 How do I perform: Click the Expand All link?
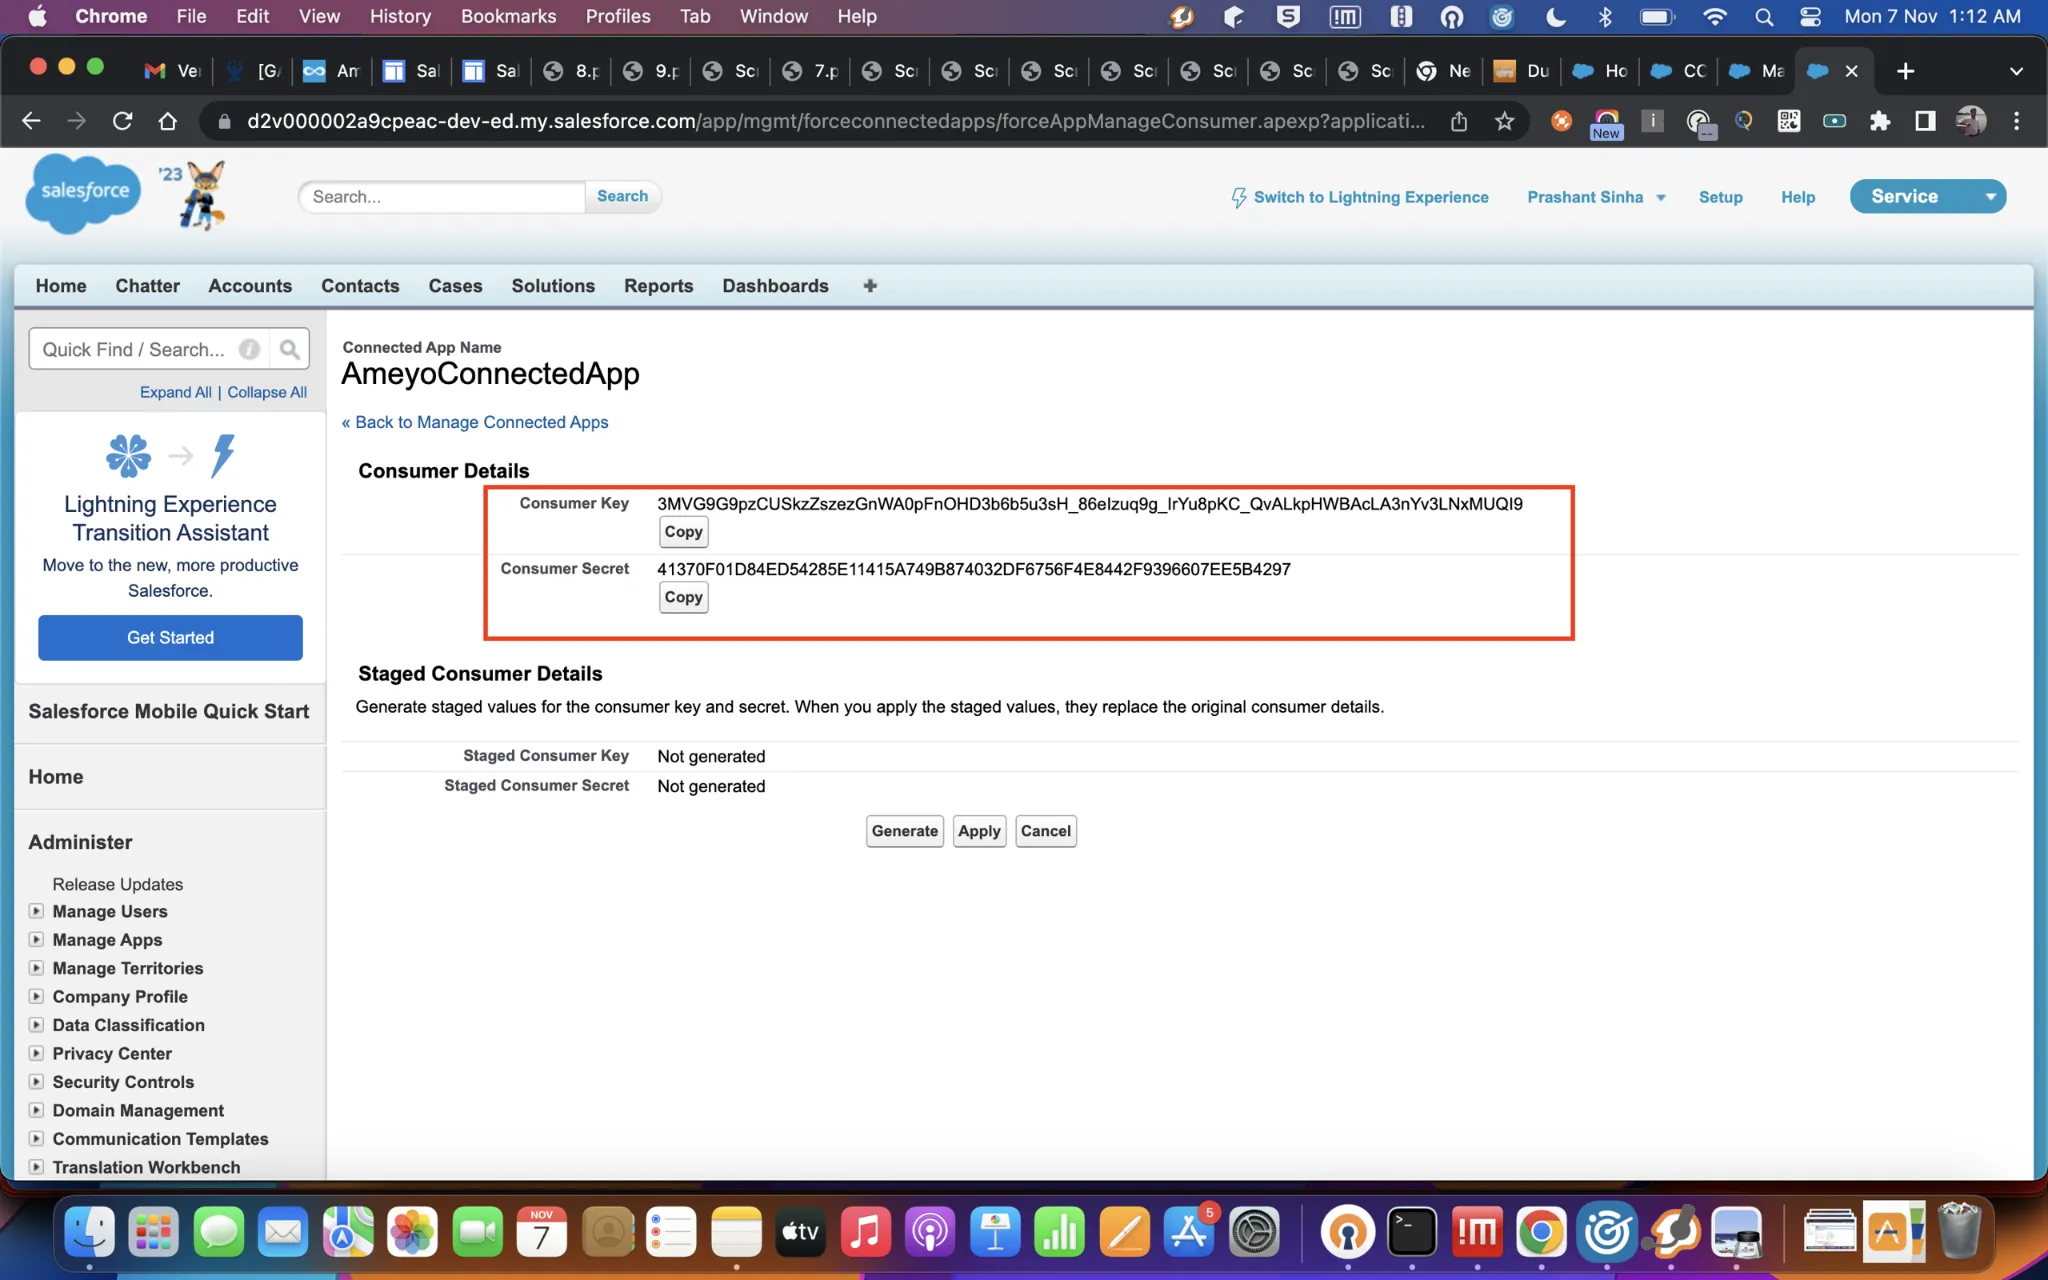coord(175,392)
